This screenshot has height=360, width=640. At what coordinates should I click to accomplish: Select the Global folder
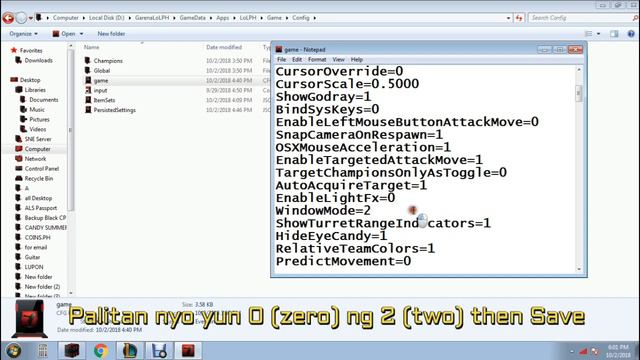pyautogui.click(x=102, y=71)
